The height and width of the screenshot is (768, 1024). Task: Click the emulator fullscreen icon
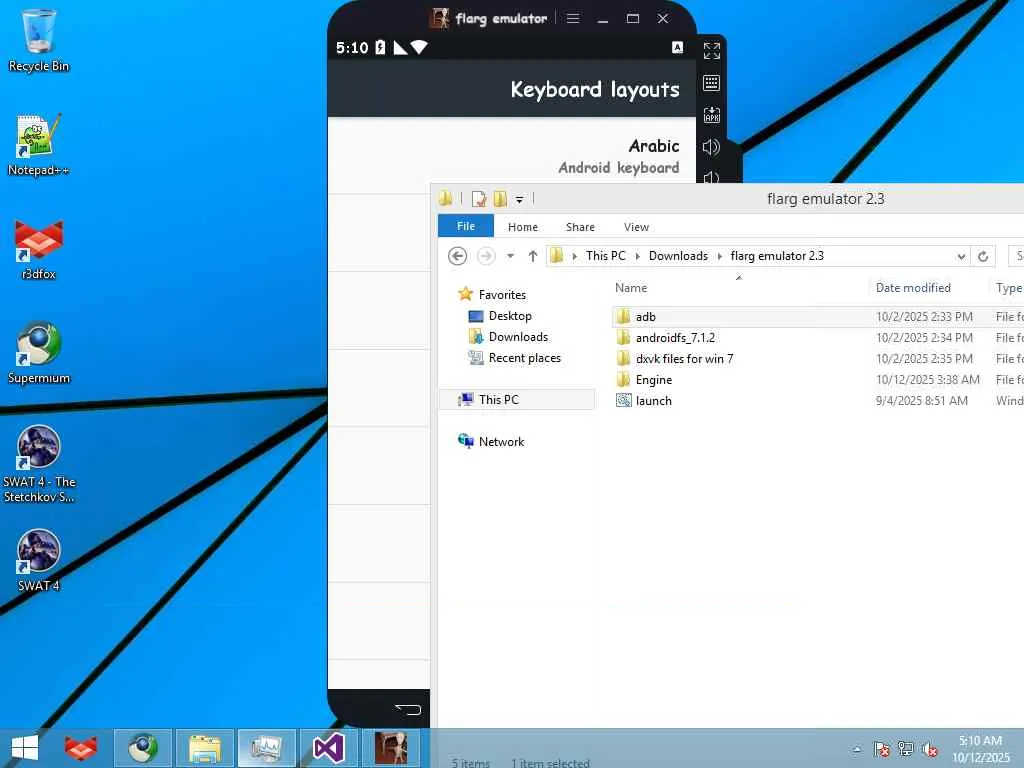click(711, 50)
